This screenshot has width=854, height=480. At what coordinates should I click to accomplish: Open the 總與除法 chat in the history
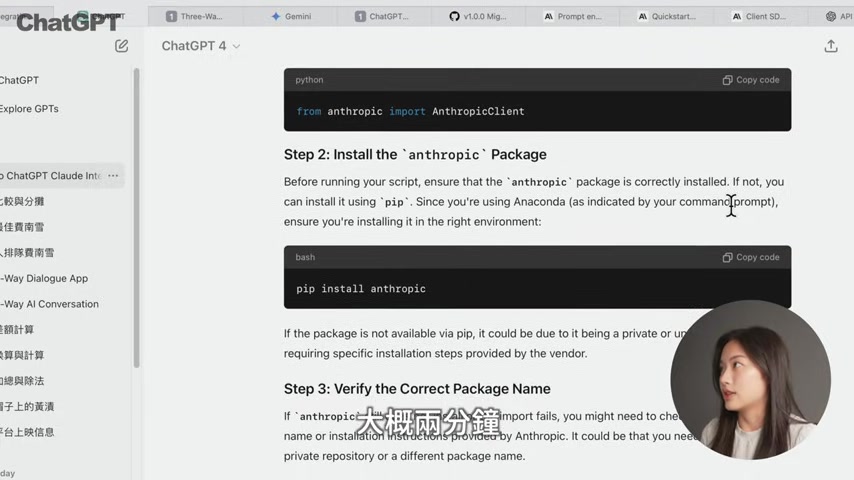click(x=22, y=380)
